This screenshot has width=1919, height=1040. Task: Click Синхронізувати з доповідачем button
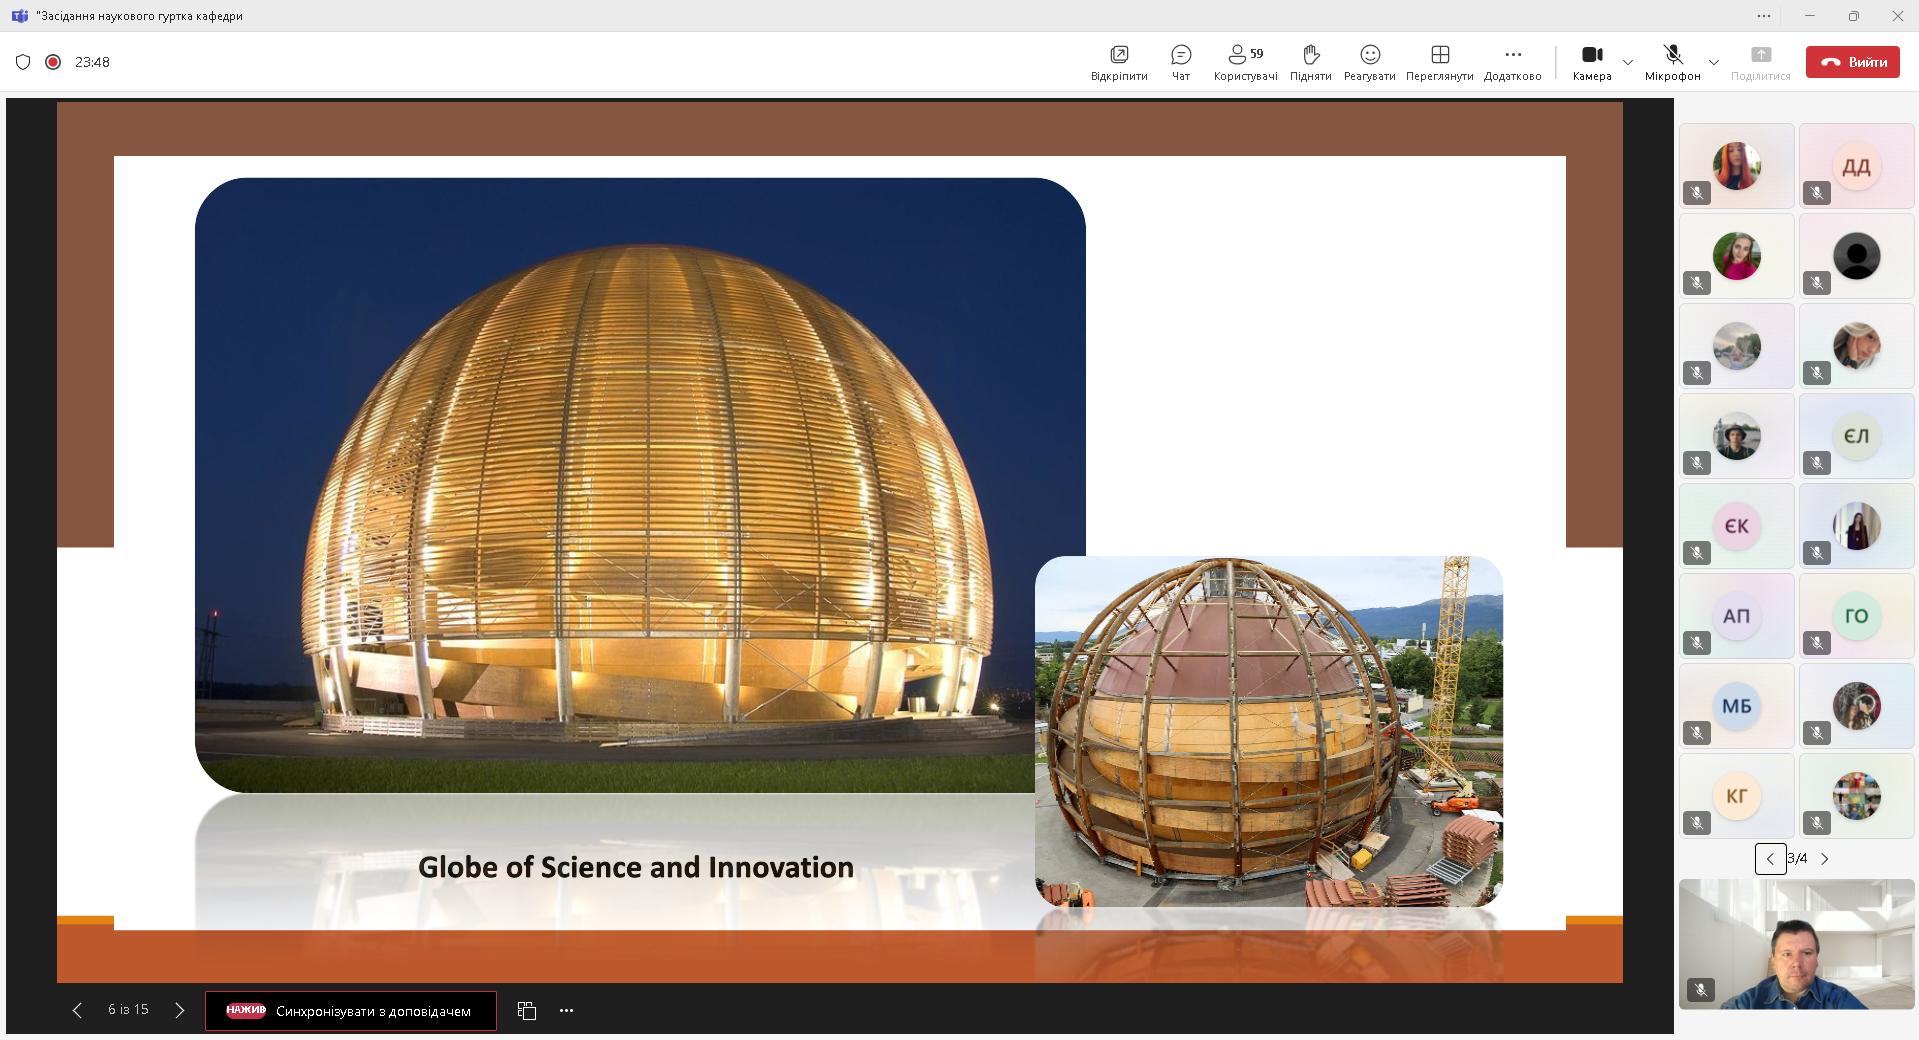click(351, 1011)
